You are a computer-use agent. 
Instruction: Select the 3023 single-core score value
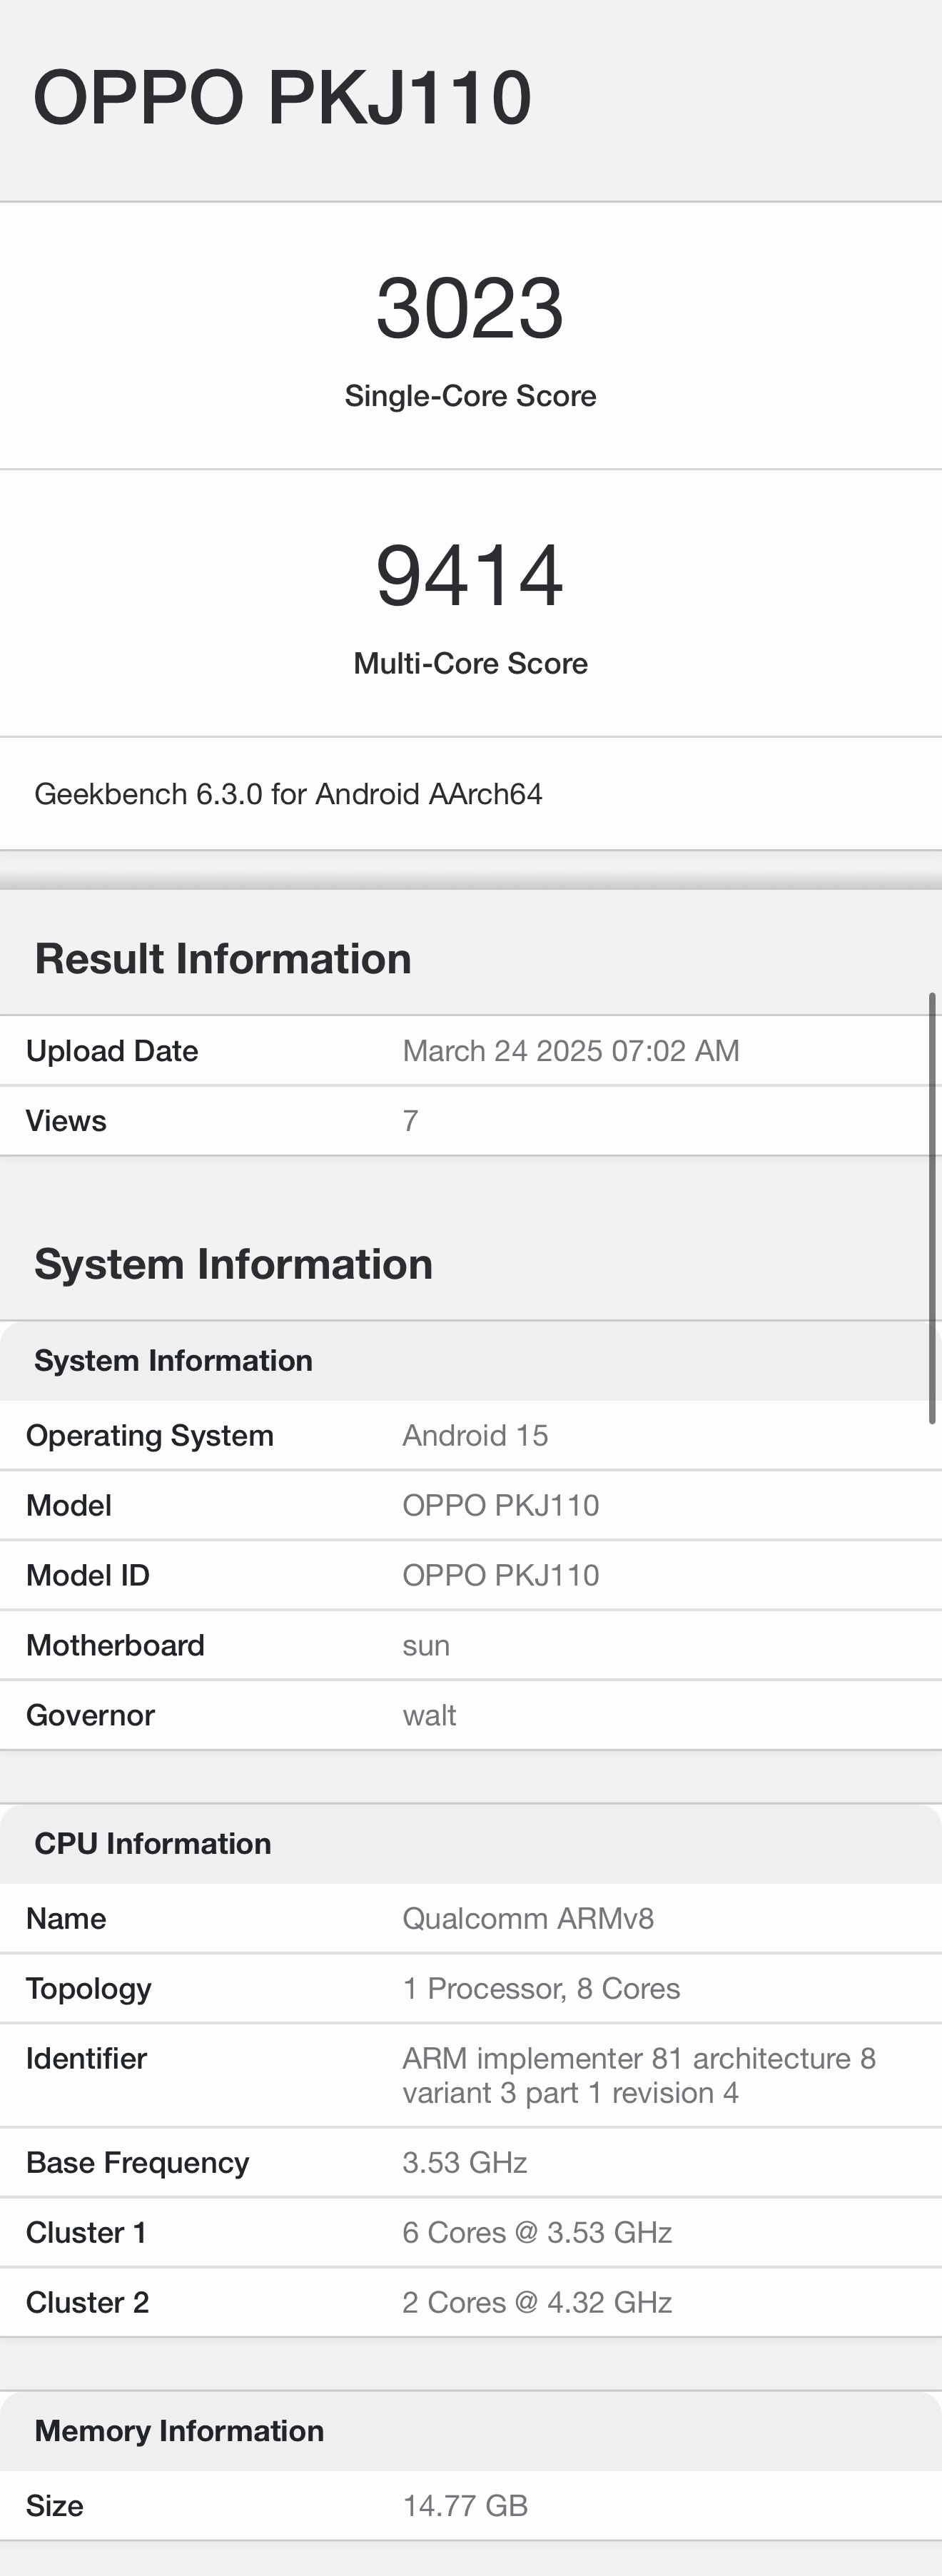point(470,308)
